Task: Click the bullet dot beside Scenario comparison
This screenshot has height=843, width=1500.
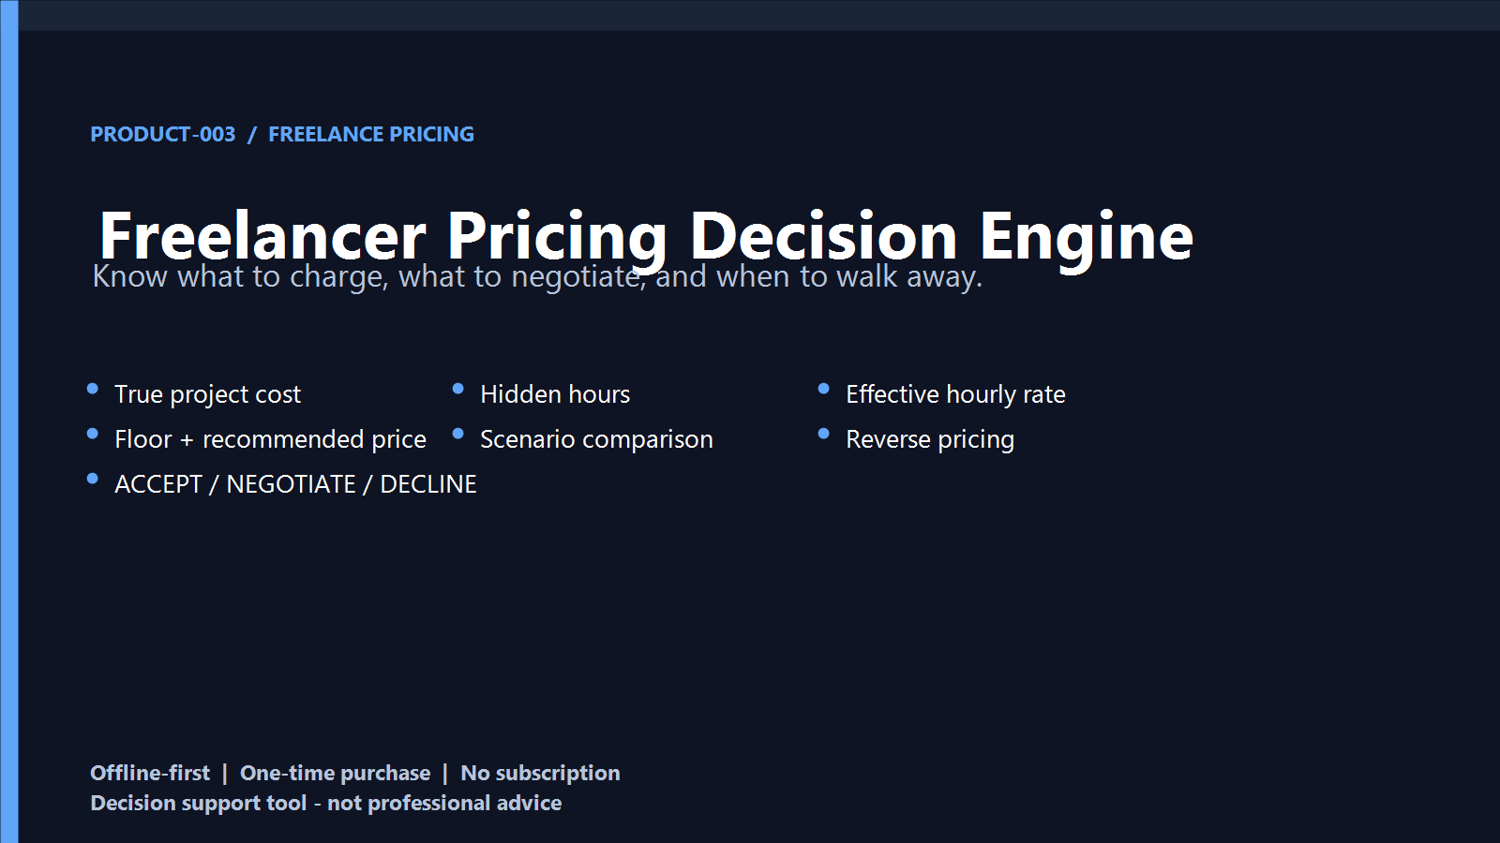Action: click(458, 434)
